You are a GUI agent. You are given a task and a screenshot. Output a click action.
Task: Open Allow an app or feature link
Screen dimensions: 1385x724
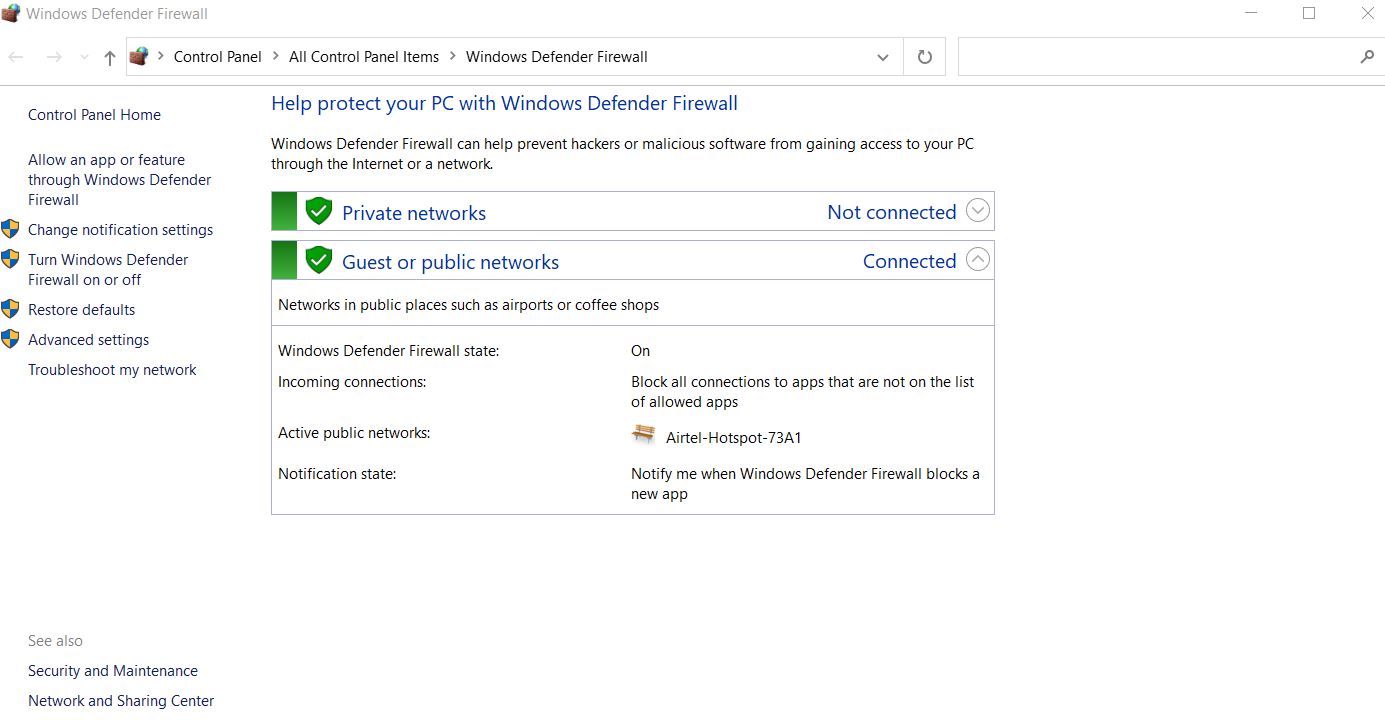click(x=120, y=180)
